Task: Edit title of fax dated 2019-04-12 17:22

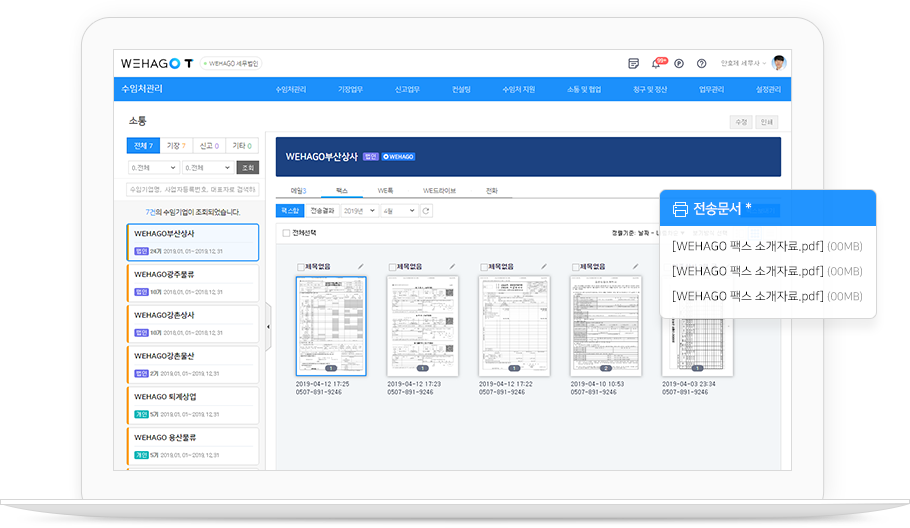Action: click(544, 266)
